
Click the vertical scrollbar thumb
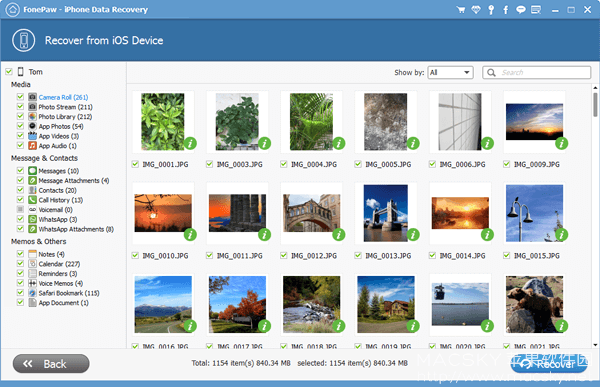point(595,104)
